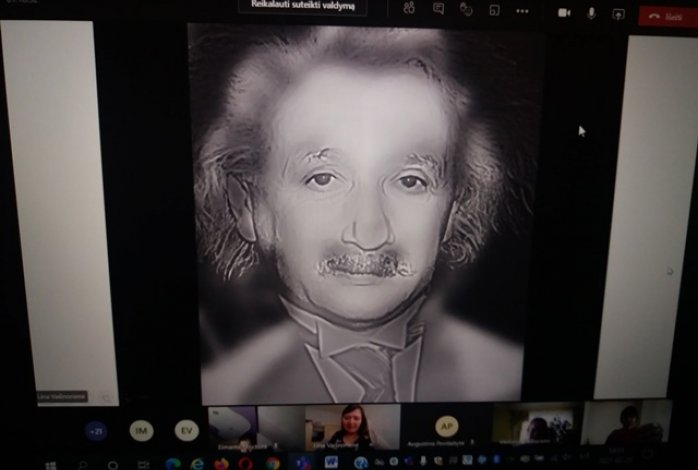This screenshot has height=470, width=698.
Task: Select the EV participant avatar
Action: coord(186,430)
